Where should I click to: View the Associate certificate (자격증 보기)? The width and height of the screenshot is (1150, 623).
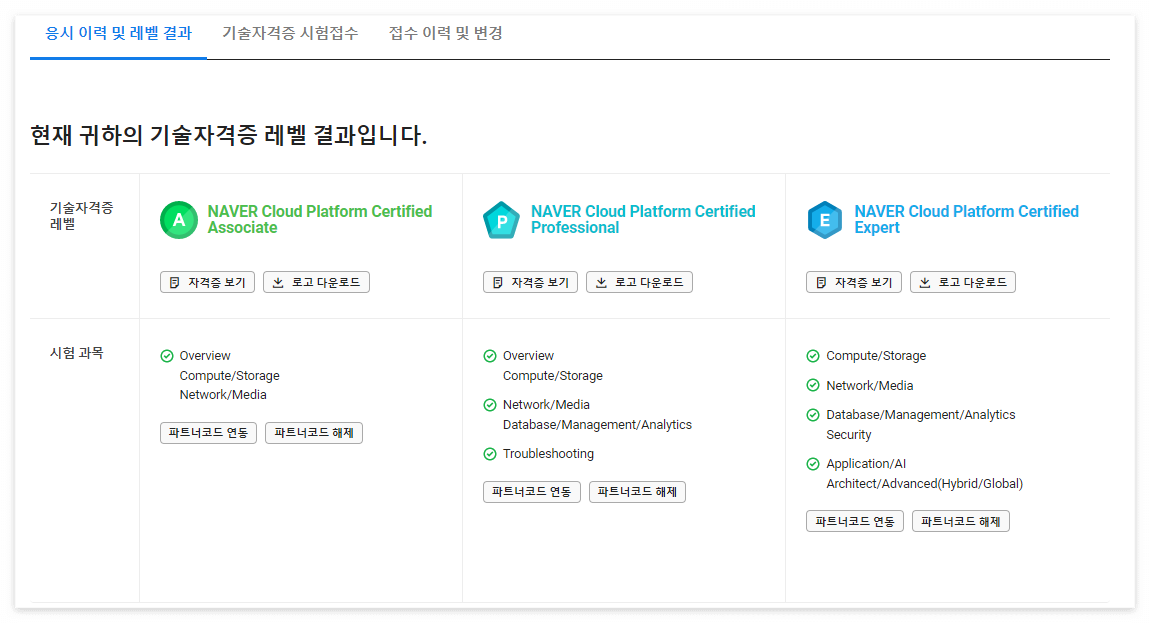208,283
